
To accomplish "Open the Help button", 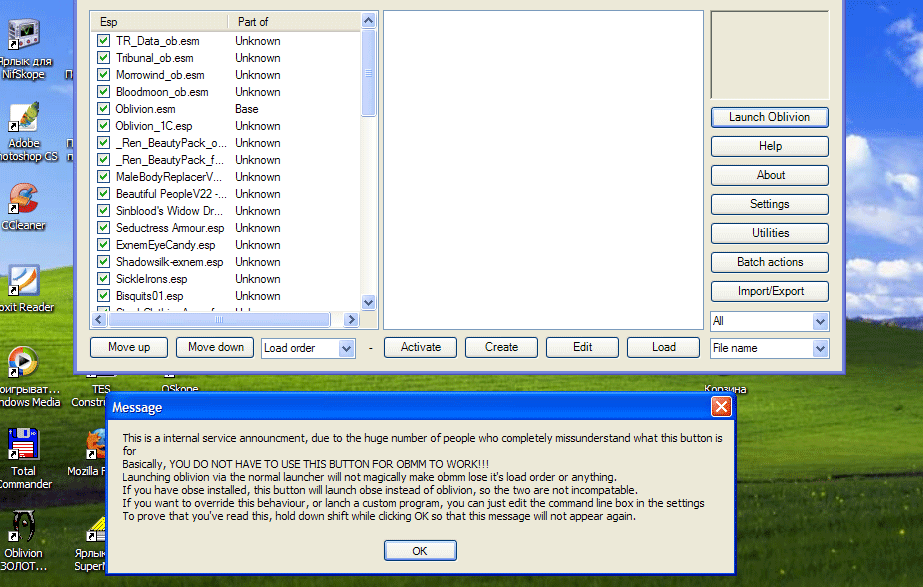I will pyautogui.click(x=769, y=146).
